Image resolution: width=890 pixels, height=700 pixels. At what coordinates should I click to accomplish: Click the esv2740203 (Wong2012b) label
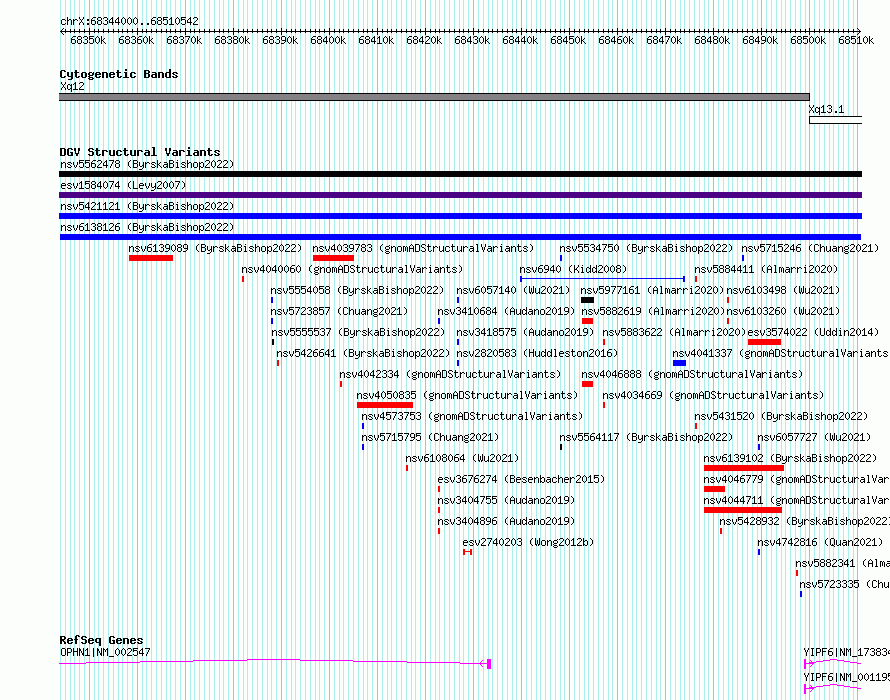(528, 543)
